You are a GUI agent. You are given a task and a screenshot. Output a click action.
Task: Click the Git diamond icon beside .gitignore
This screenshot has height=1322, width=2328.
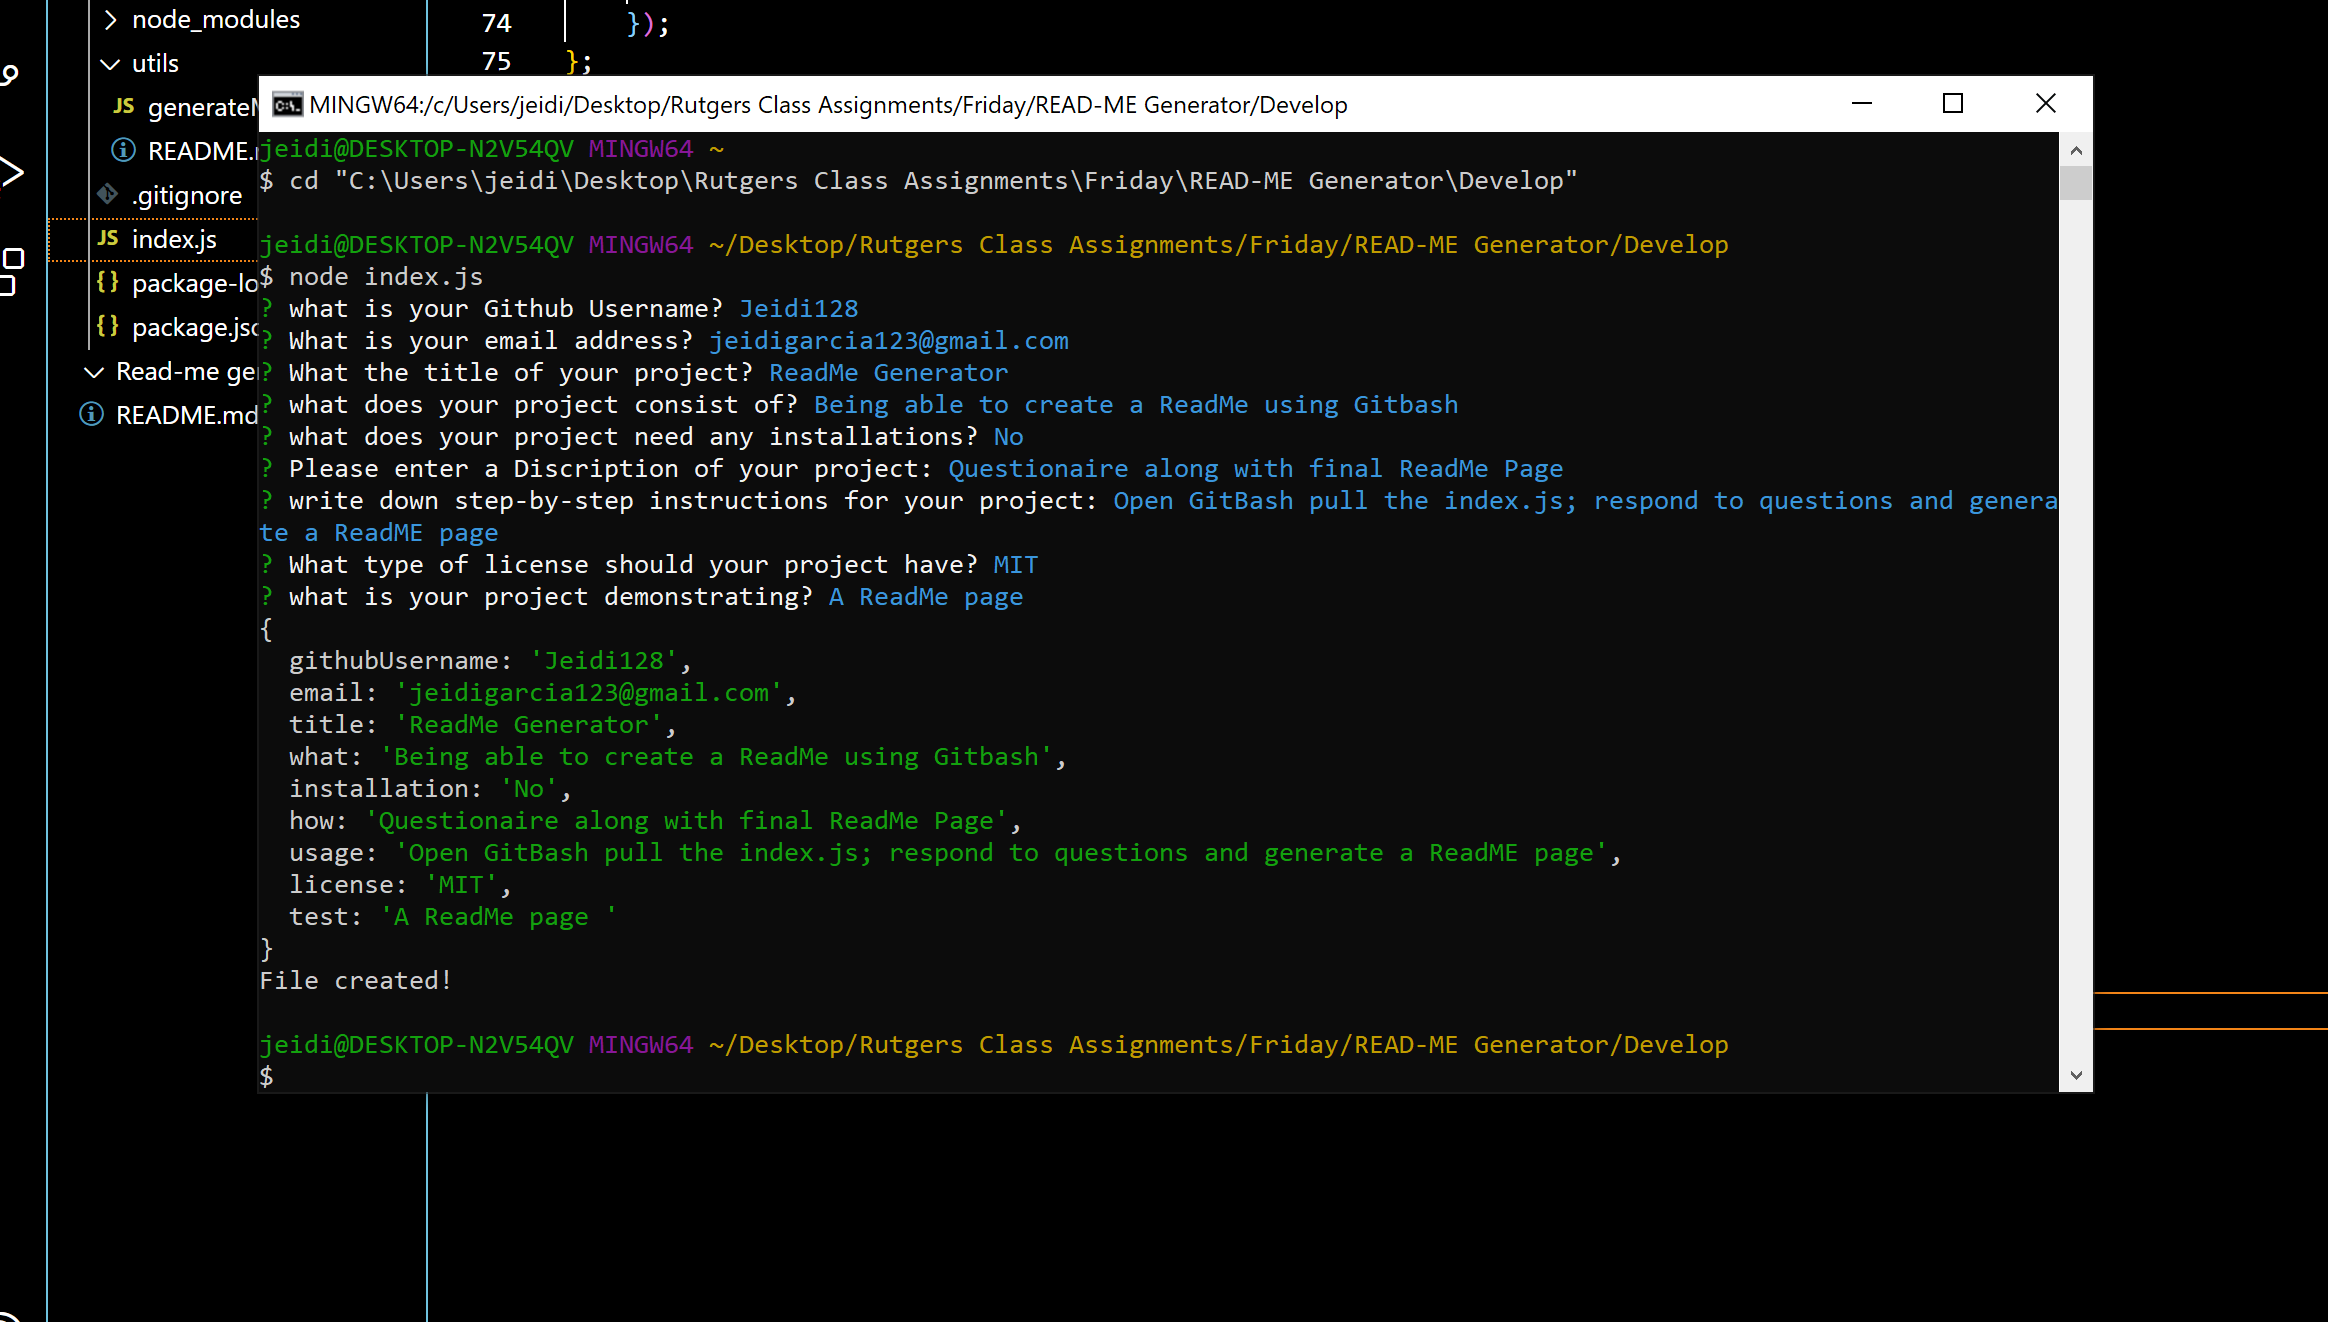107,194
